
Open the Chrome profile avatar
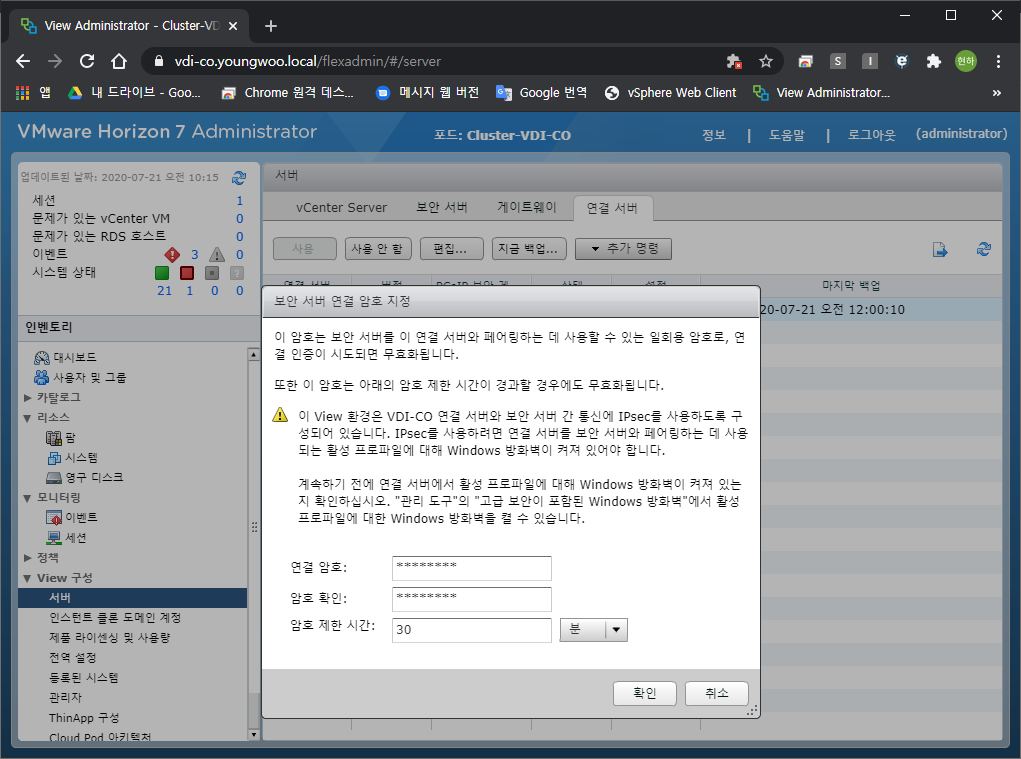click(966, 61)
